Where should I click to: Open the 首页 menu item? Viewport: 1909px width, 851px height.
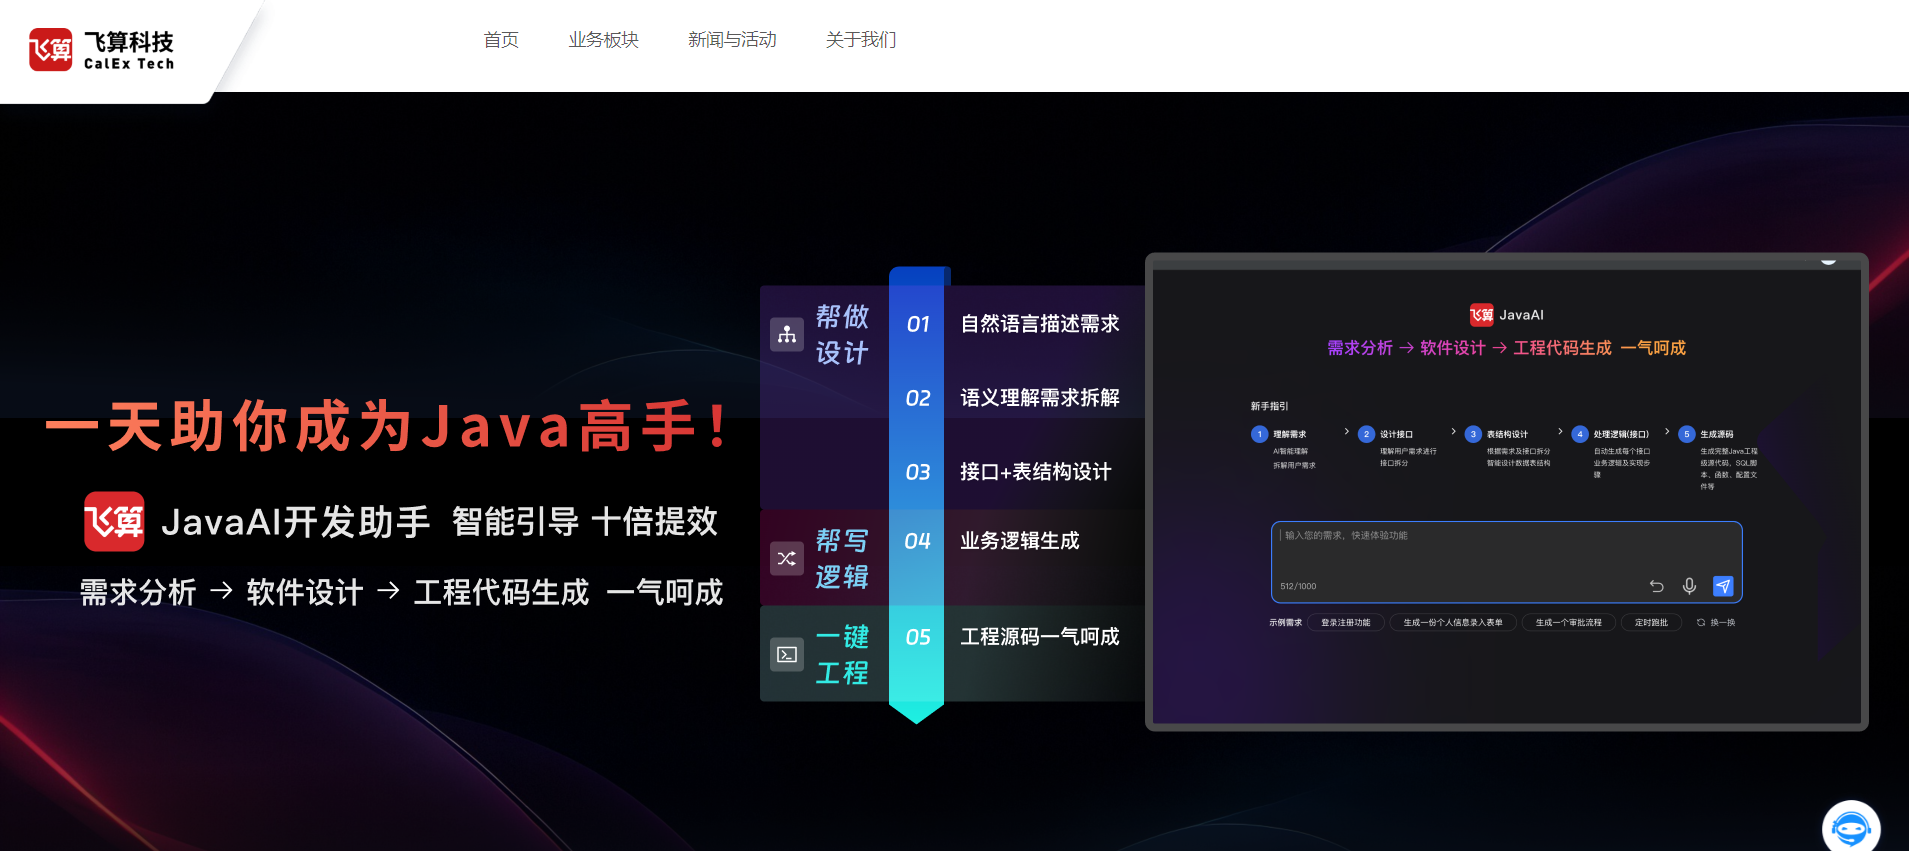pyautogui.click(x=501, y=40)
